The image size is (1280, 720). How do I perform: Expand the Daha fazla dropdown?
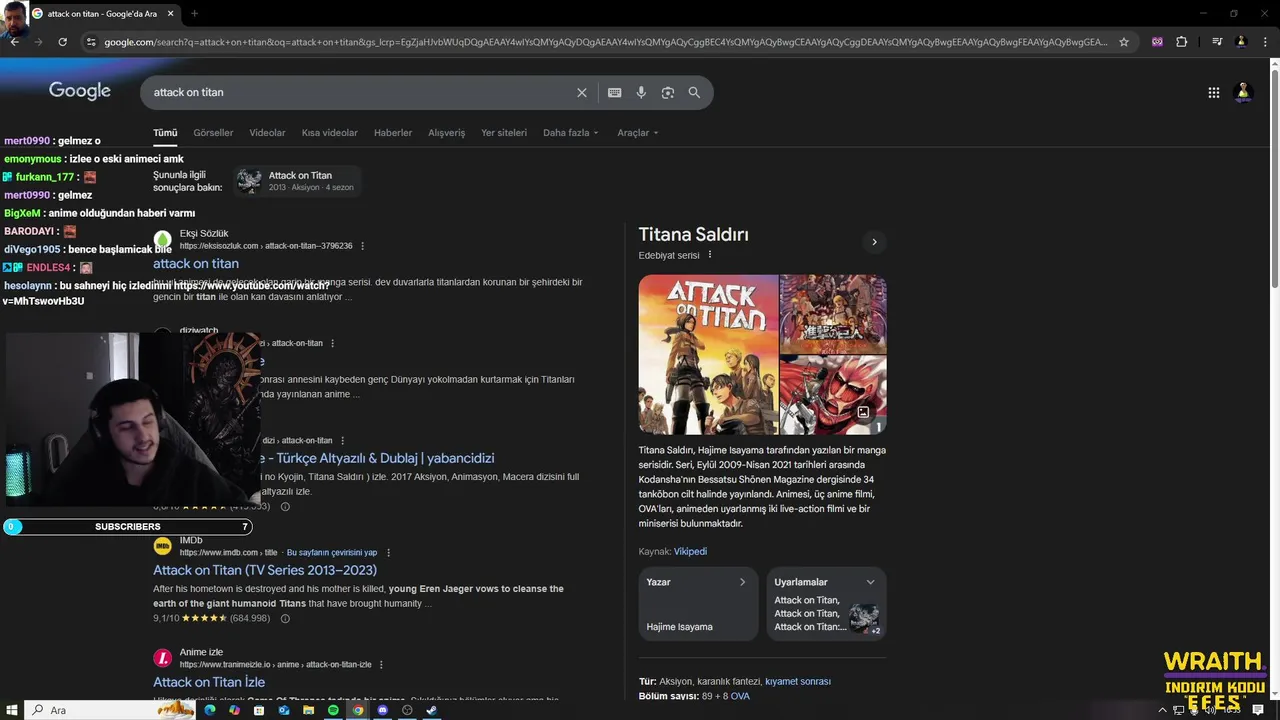pyautogui.click(x=571, y=133)
